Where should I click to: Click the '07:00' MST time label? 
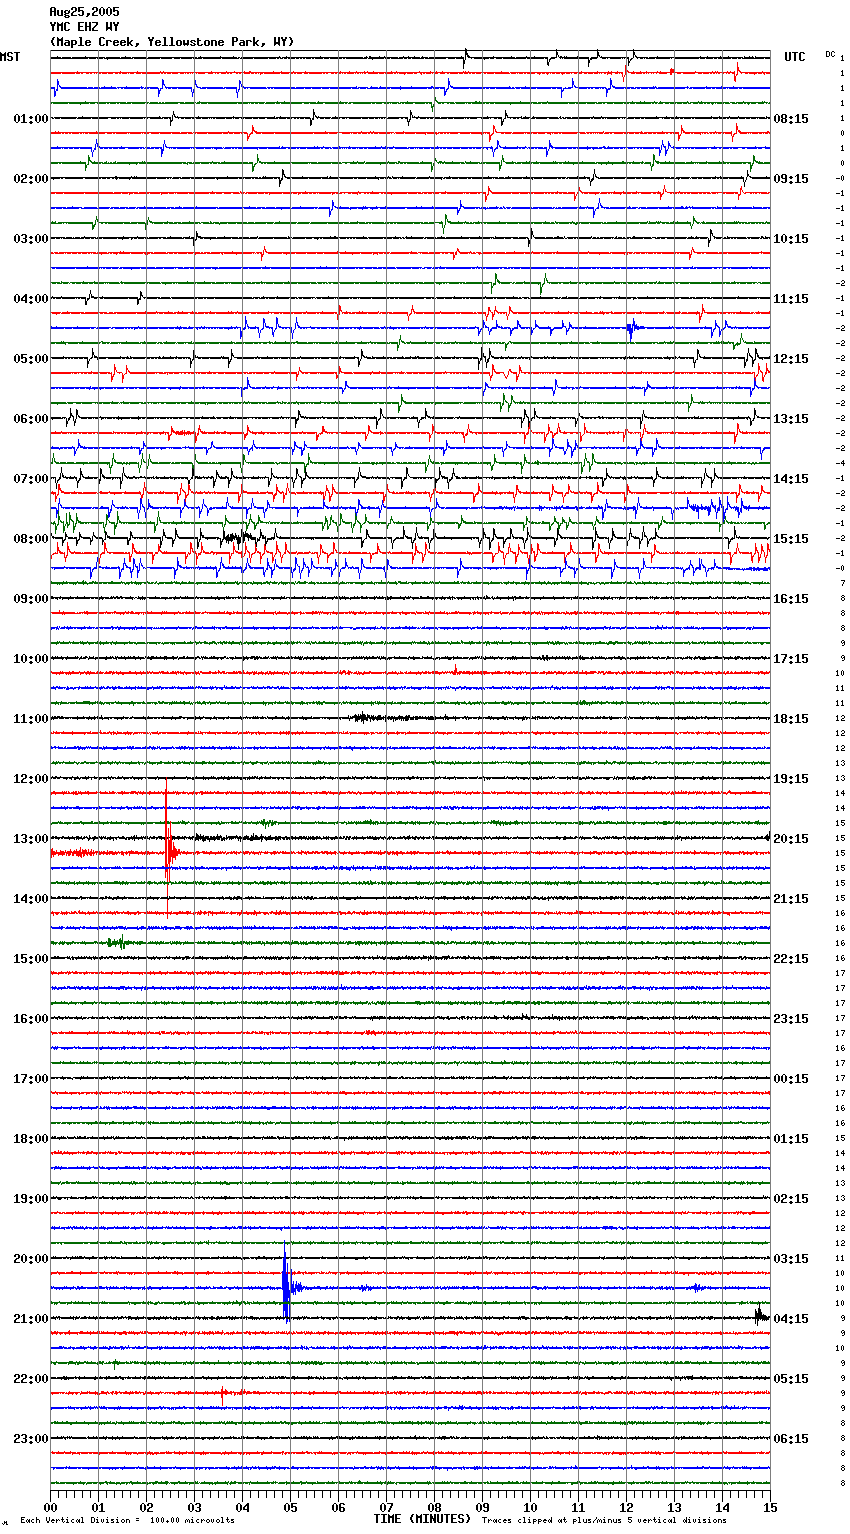[x=31, y=479]
